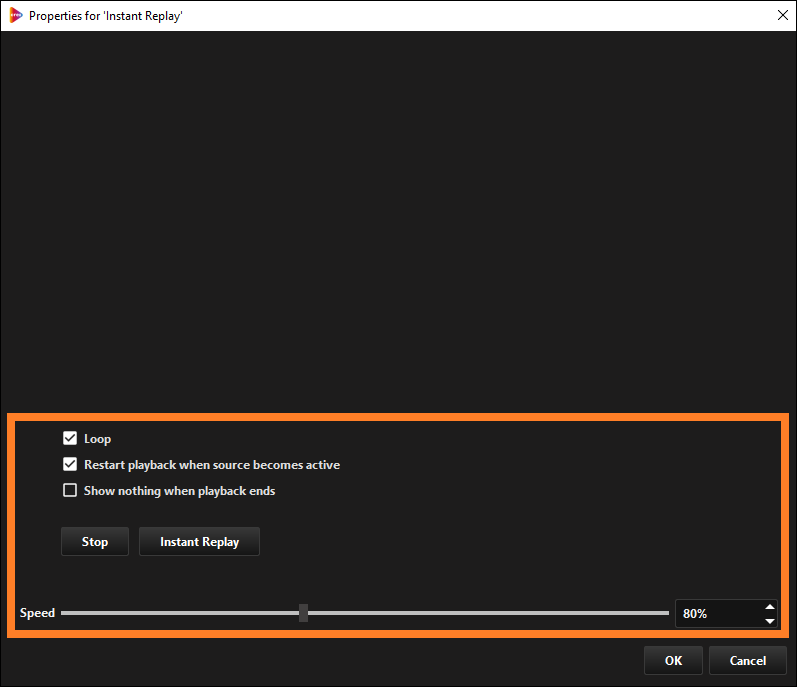Viewport: 797px width, 687px height.
Task: Click the Properties for 'Instant Replay' title
Action: point(106,16)
